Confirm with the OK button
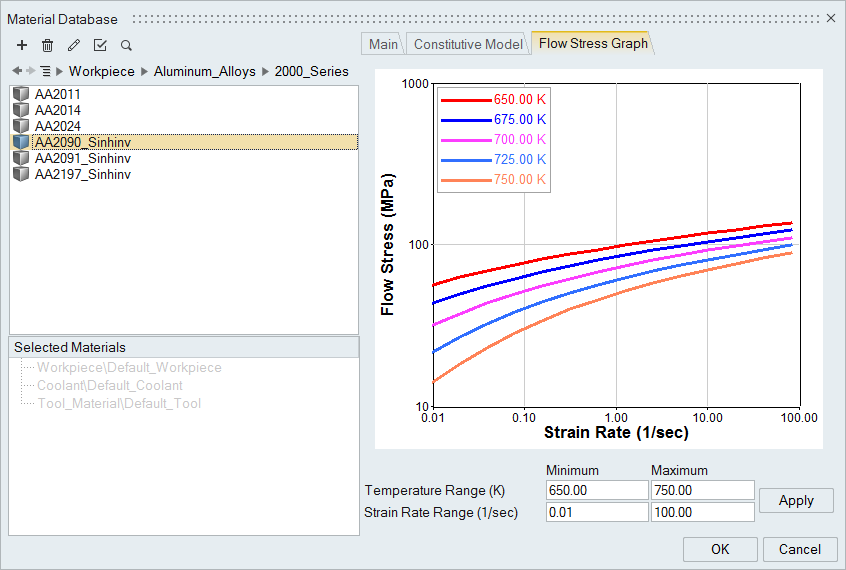Viewport: 846px width, 570px height. pos(720,549)
